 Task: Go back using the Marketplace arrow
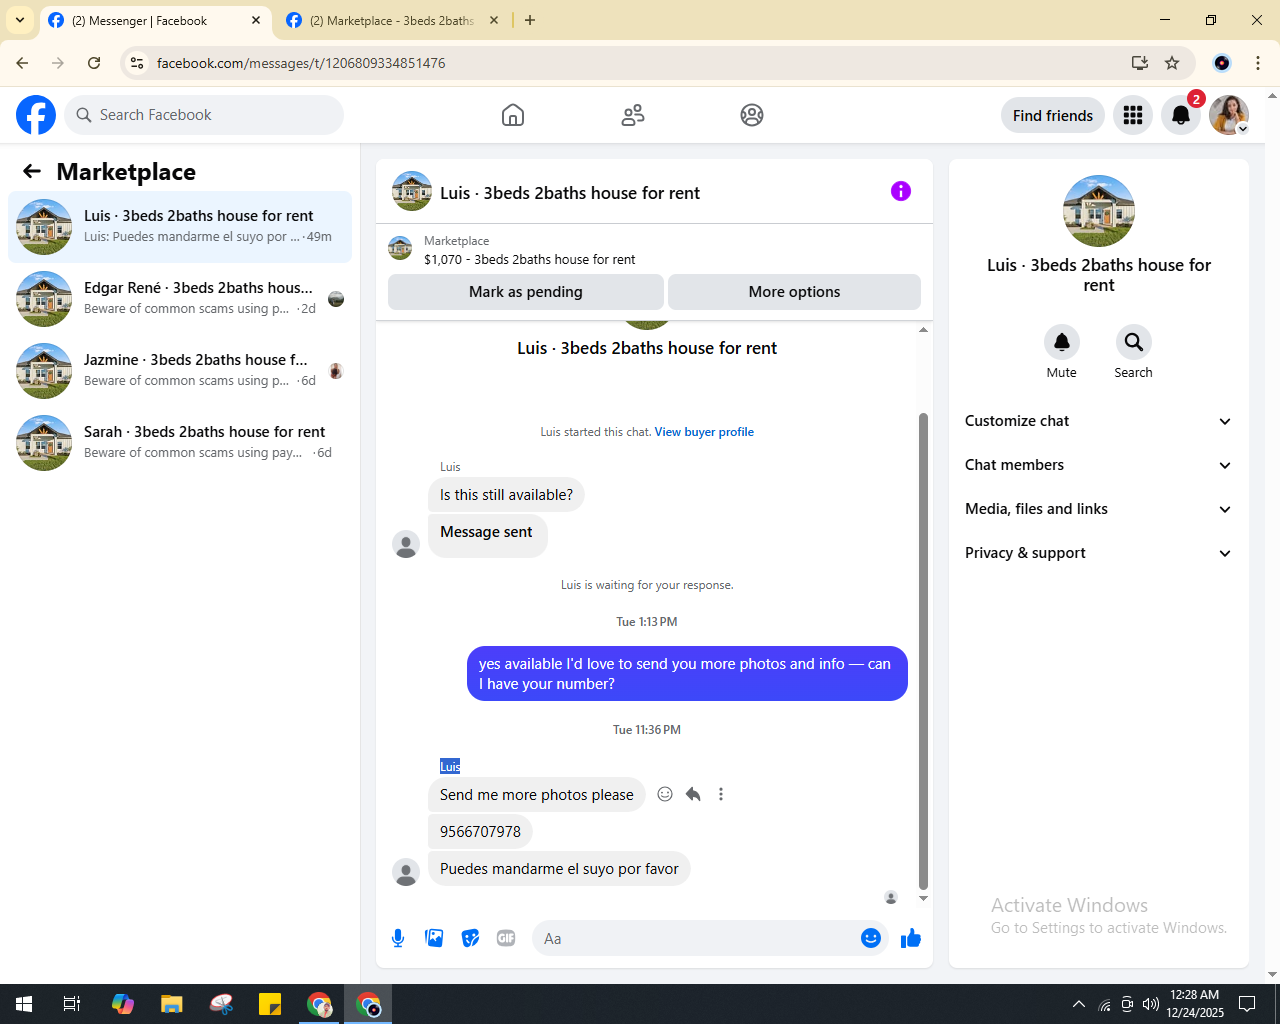tap(32, 172)
